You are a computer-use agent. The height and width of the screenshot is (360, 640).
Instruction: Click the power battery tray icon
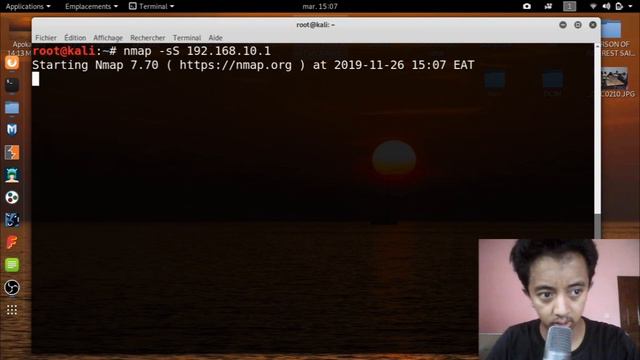point(619,6)
